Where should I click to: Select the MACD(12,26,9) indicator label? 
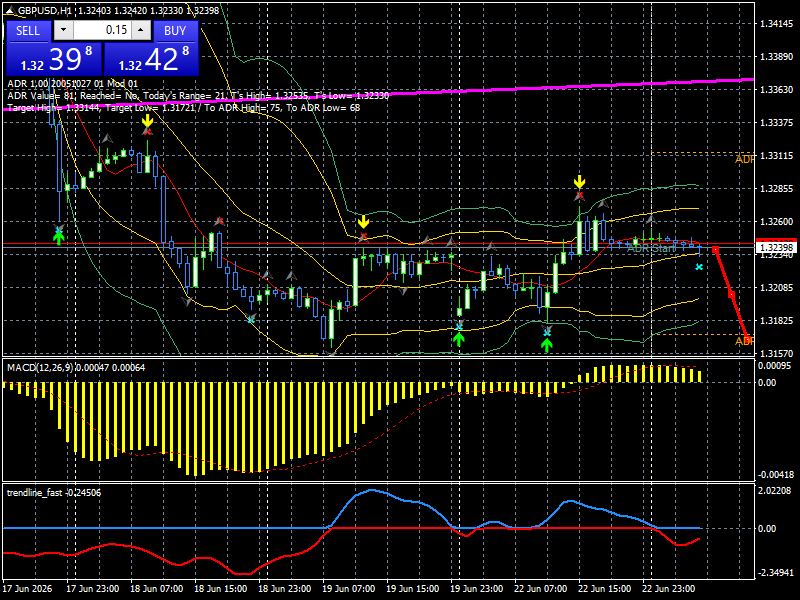76,367
